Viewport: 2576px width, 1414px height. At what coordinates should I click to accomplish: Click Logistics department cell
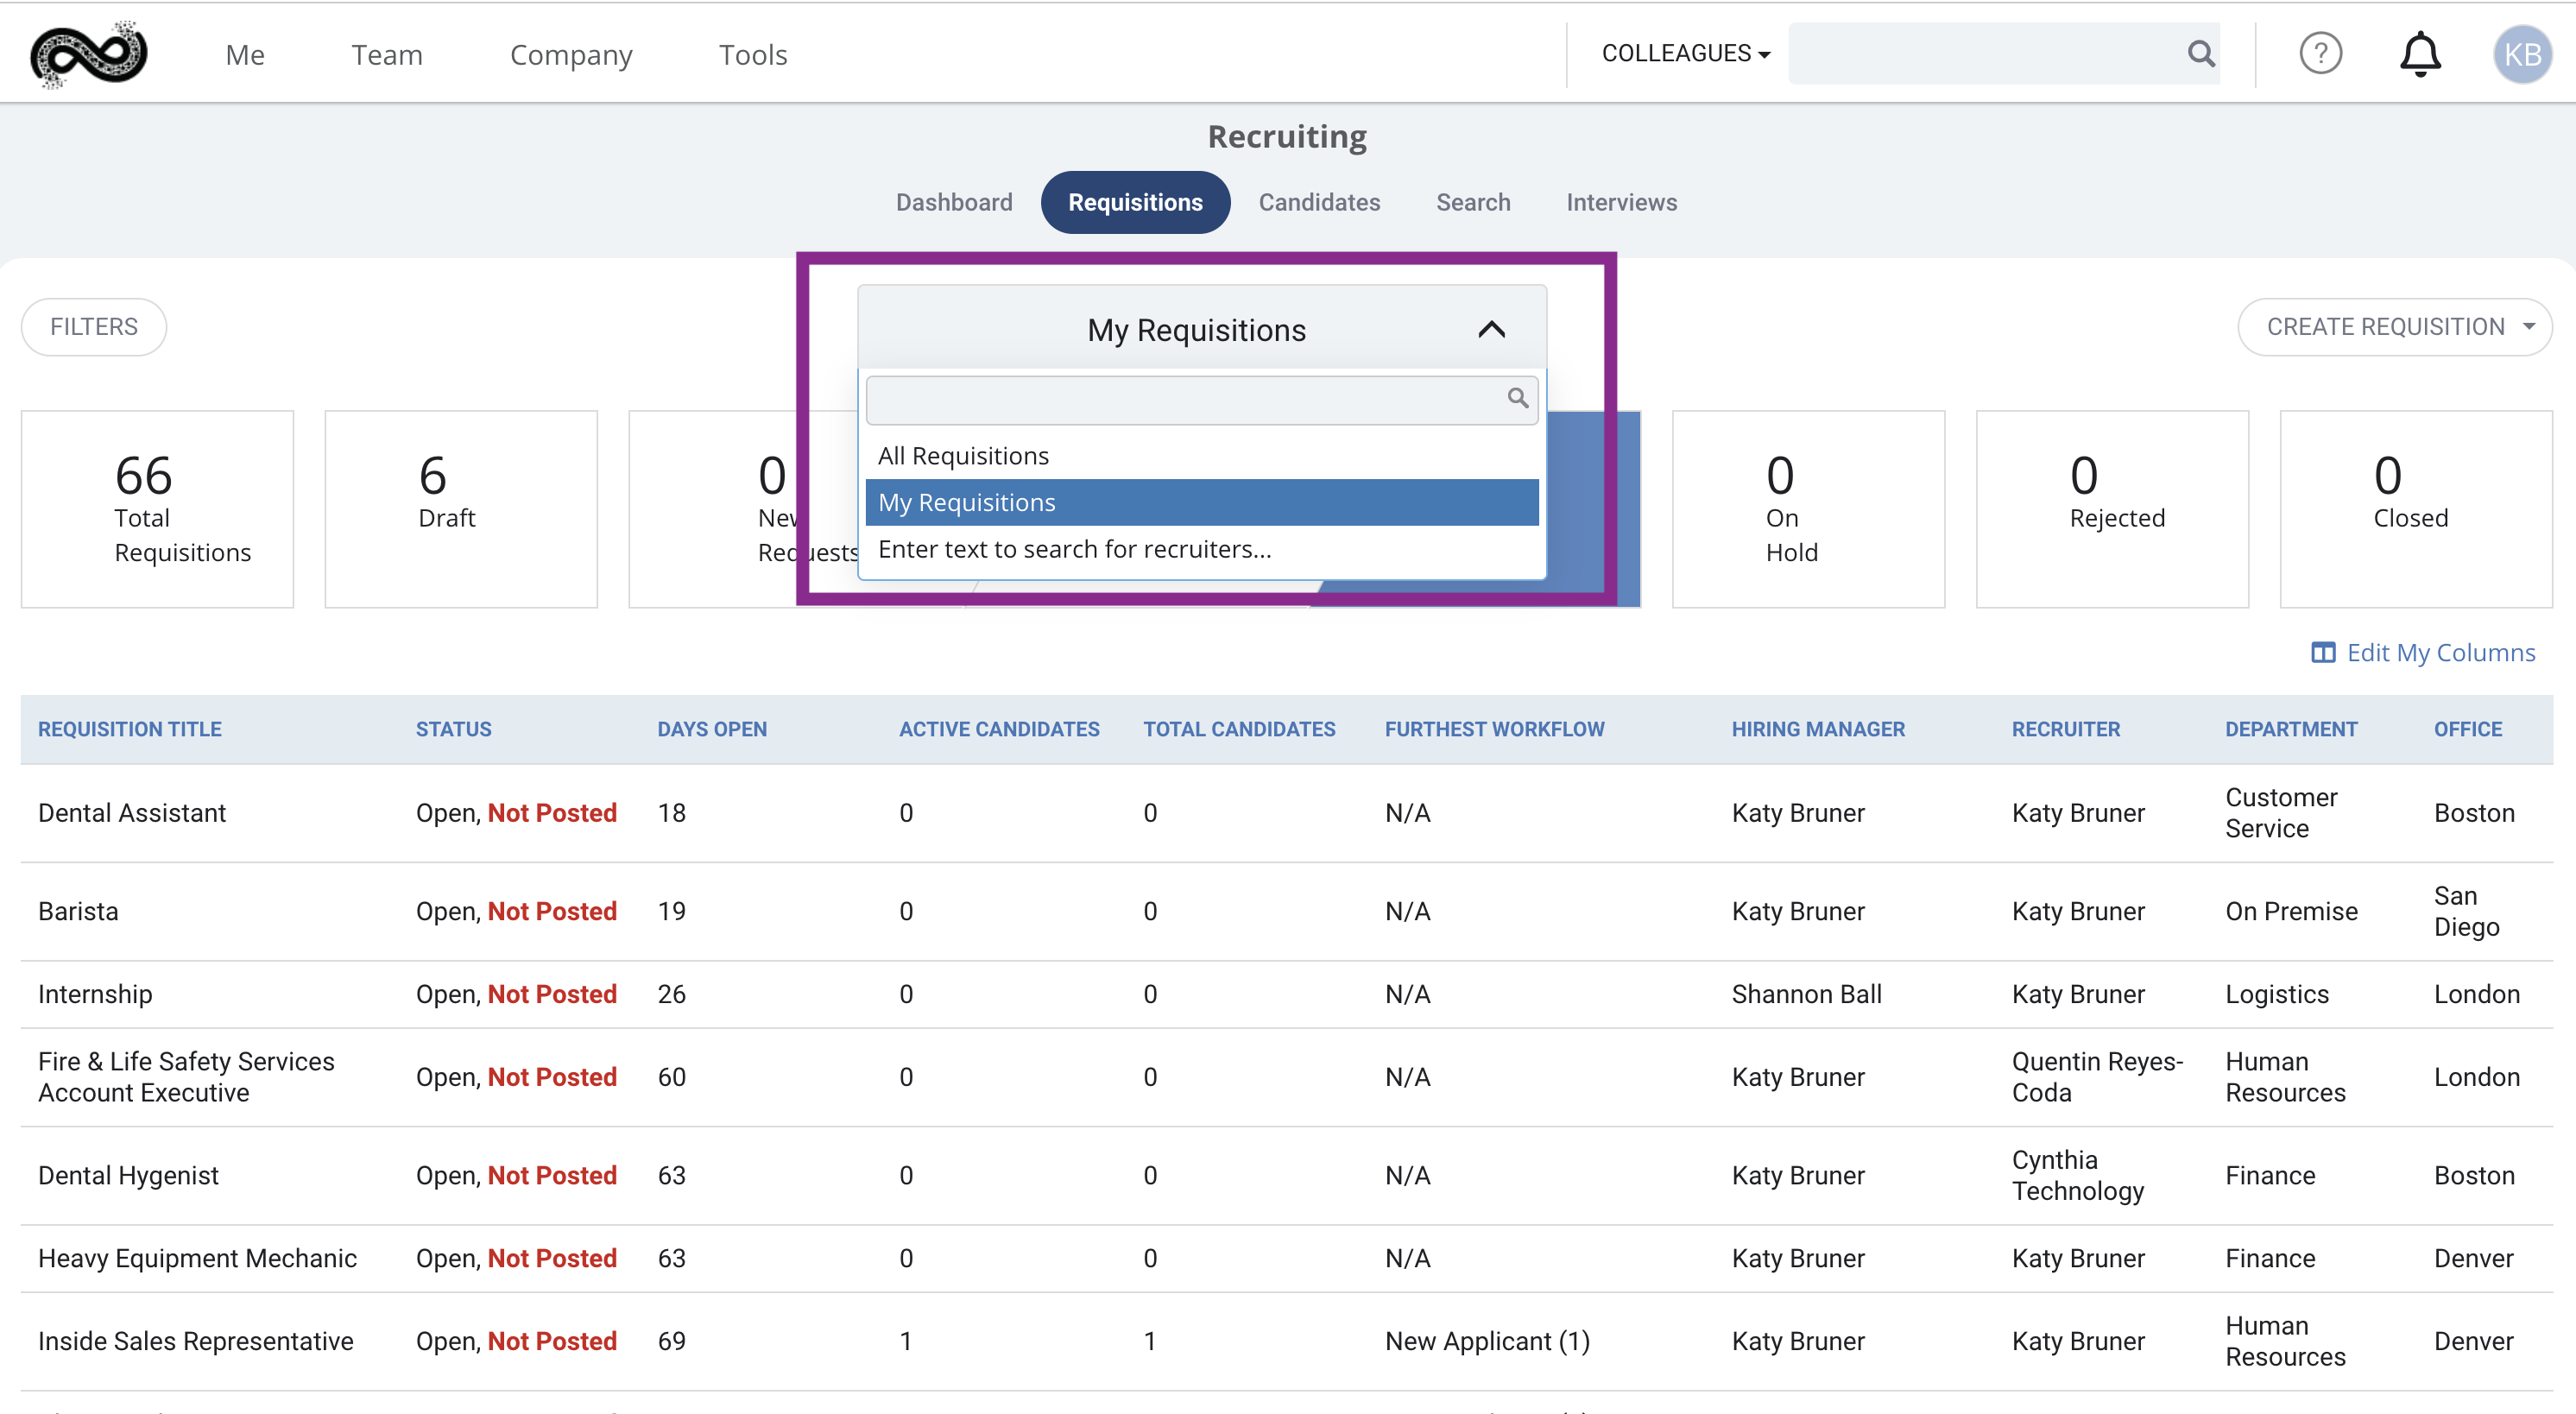(x=2277, y=995)
